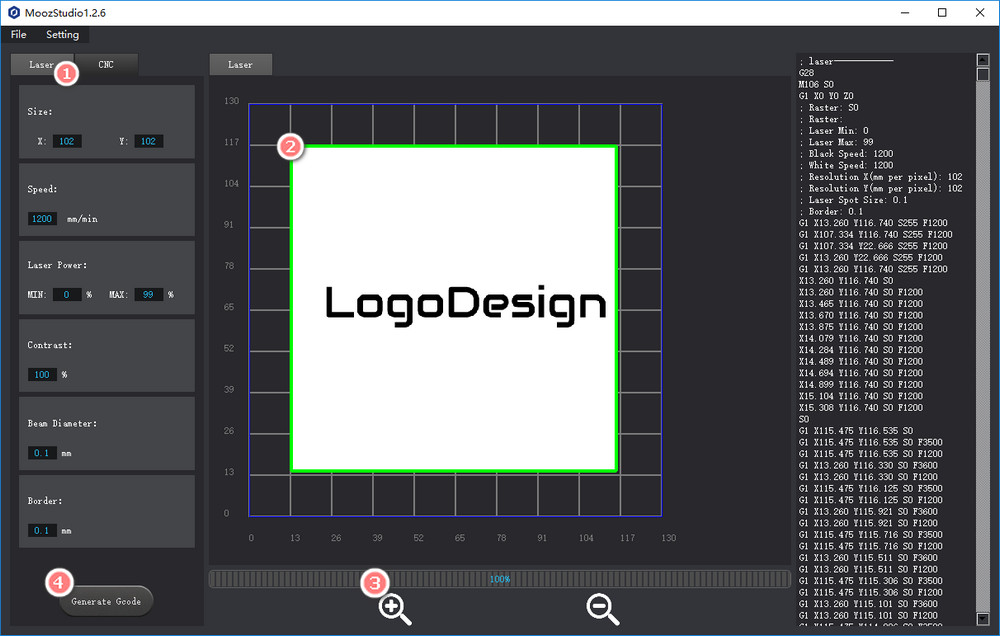Select the Speed value of 1200 mm/min
This screenshot has width=1000, height=636.
40,218
